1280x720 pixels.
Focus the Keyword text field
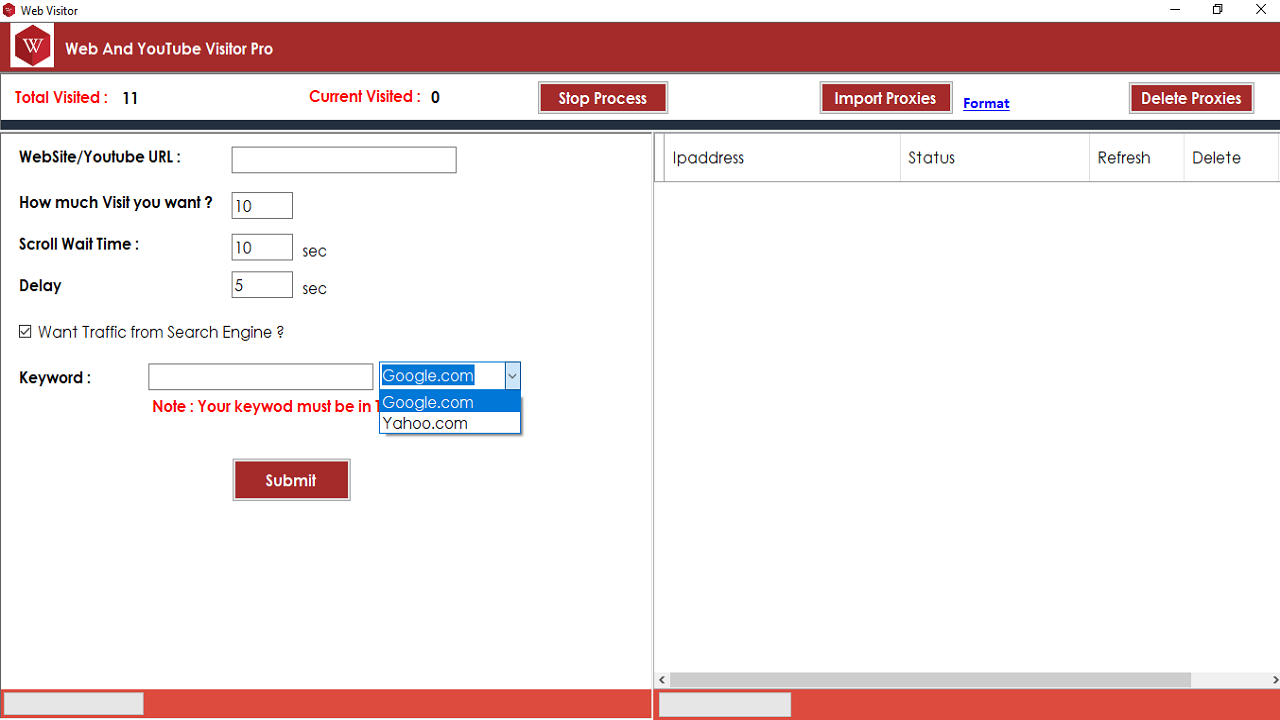click(x=260, y=377)
